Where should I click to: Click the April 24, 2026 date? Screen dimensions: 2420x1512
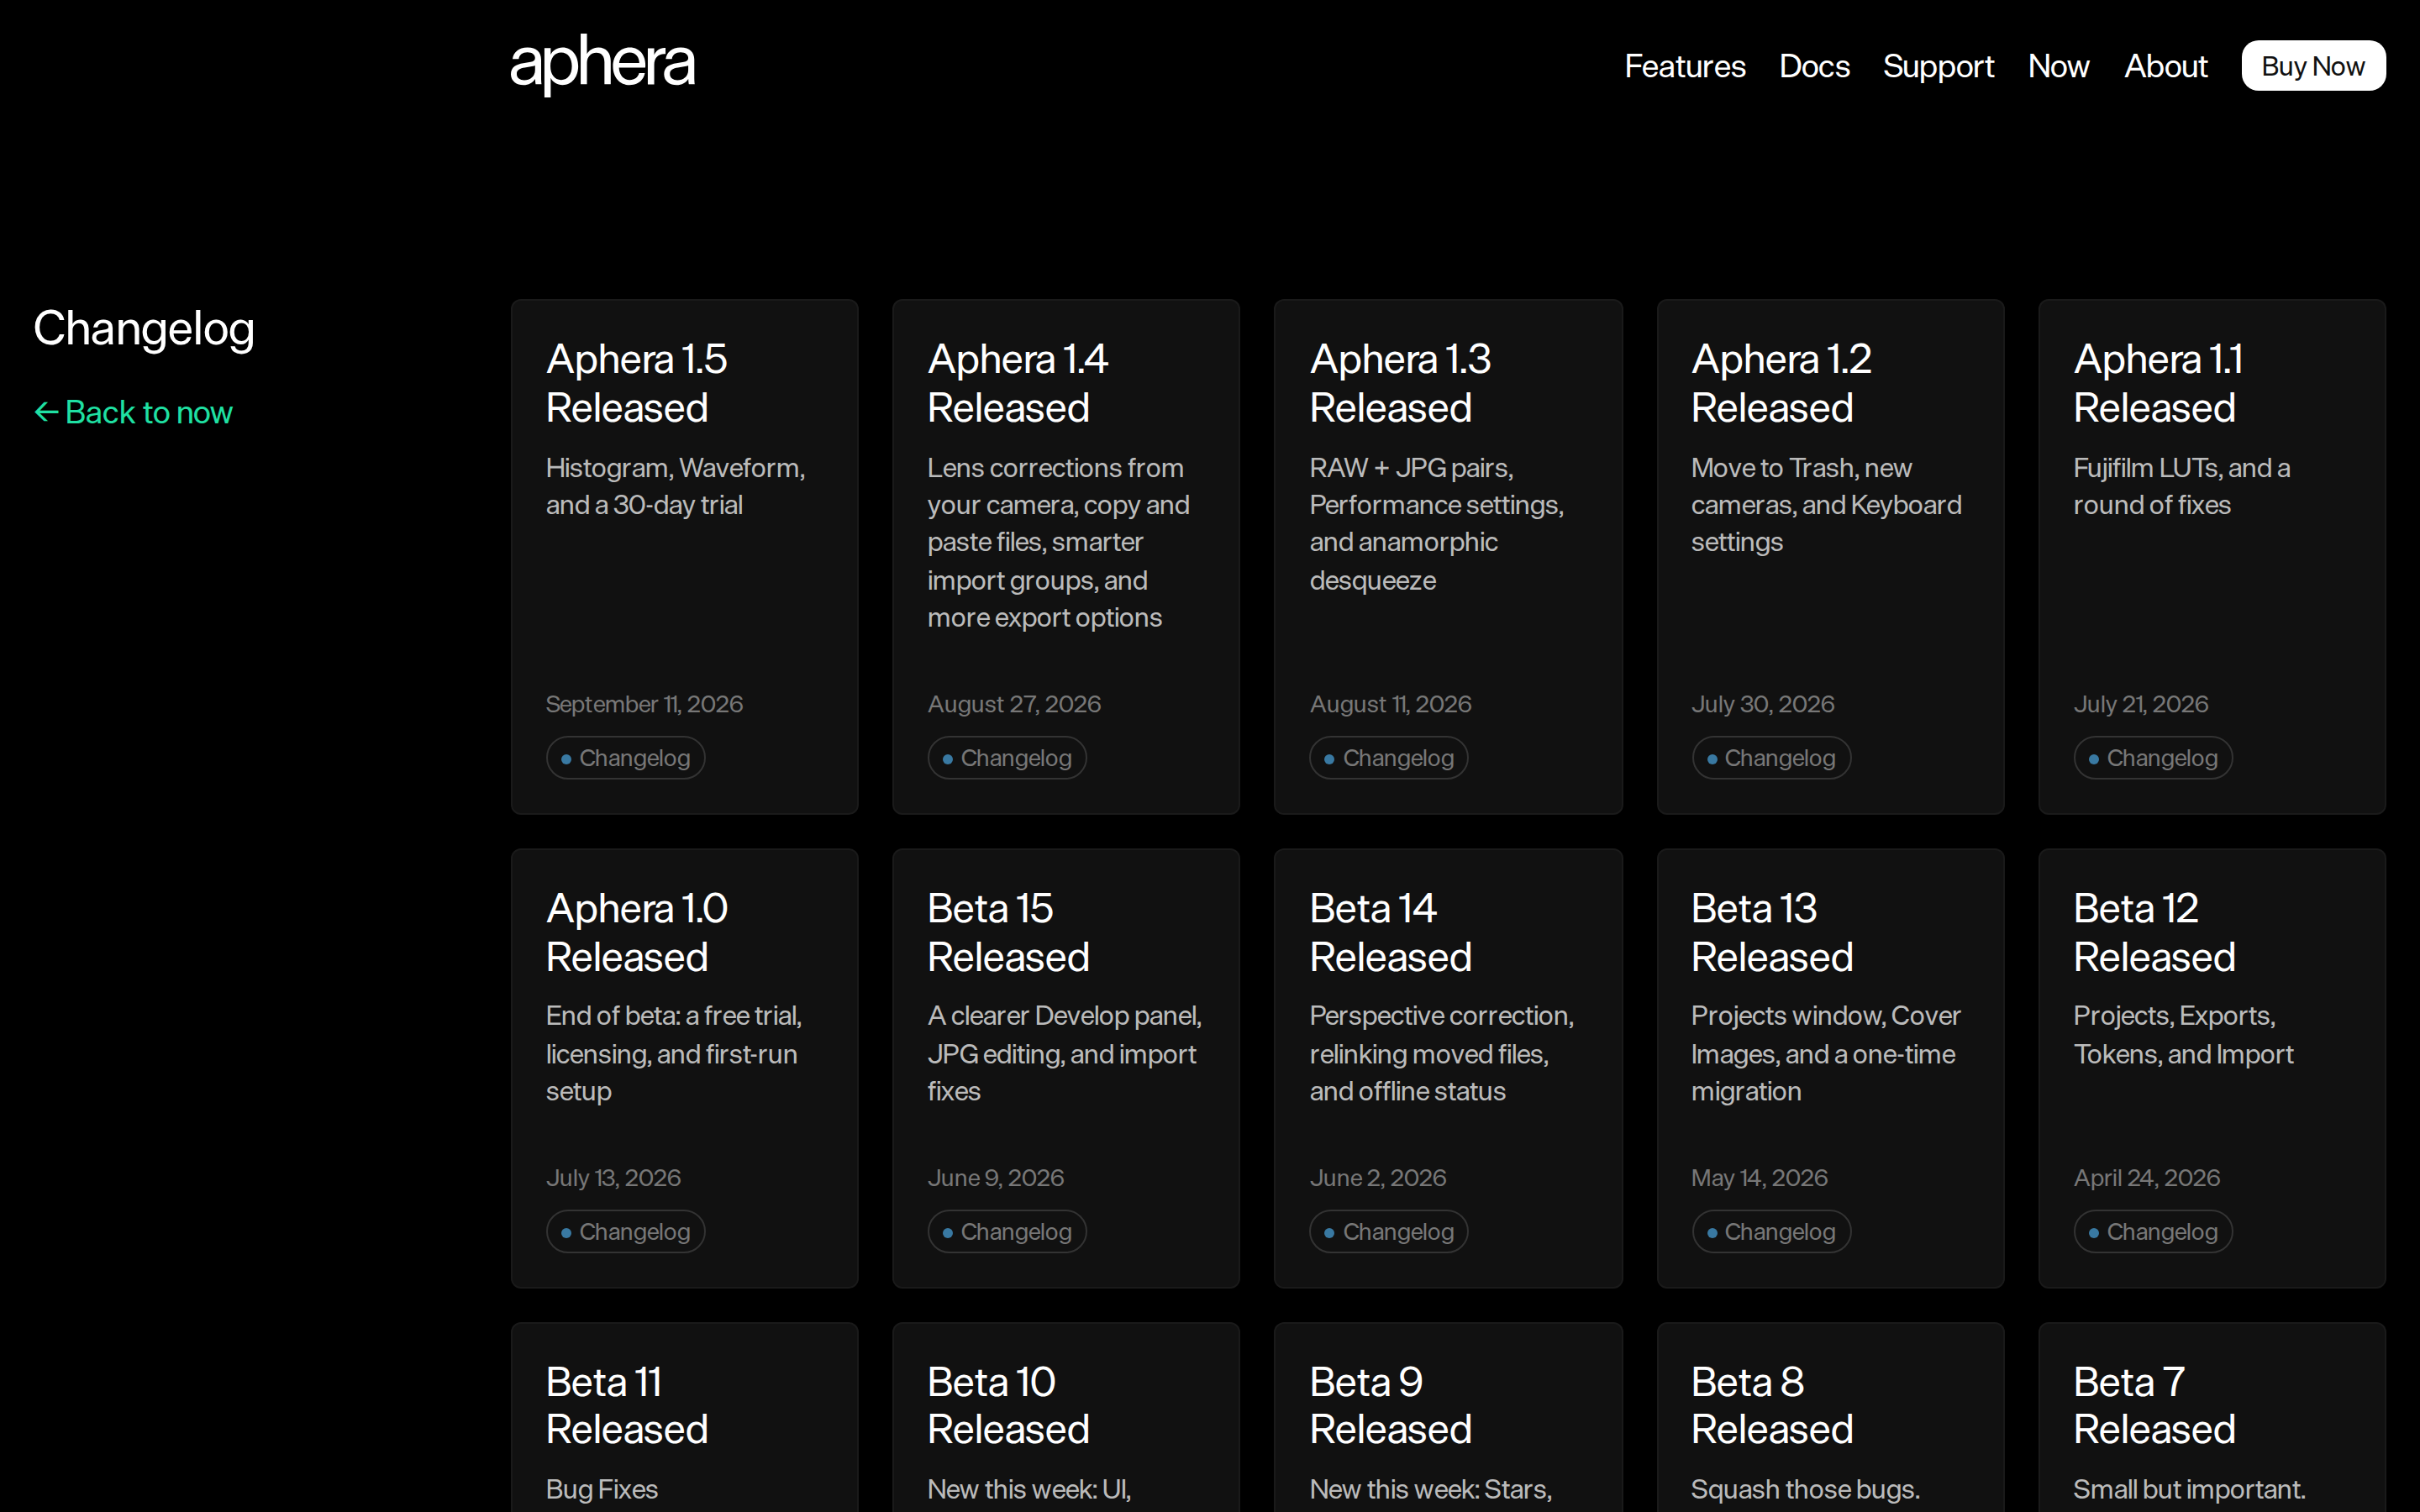tap(2146, 1178)
